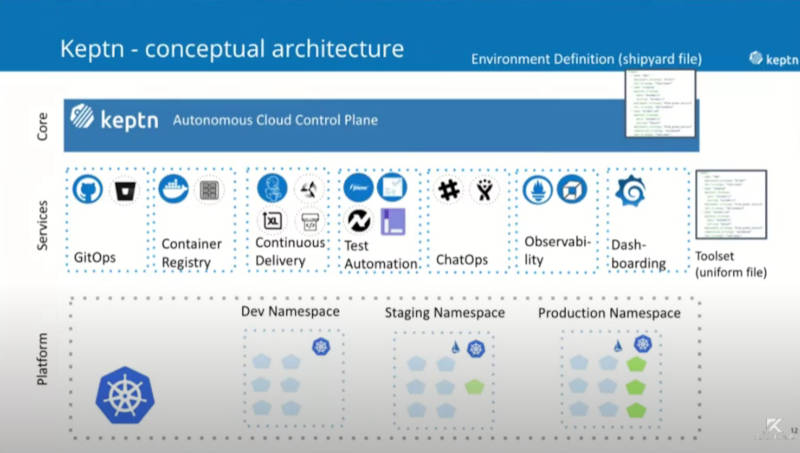Screen dimensions: 800x453
Task: Click 'Autonomous Cloud Control Plane' text
Action: 276,120
